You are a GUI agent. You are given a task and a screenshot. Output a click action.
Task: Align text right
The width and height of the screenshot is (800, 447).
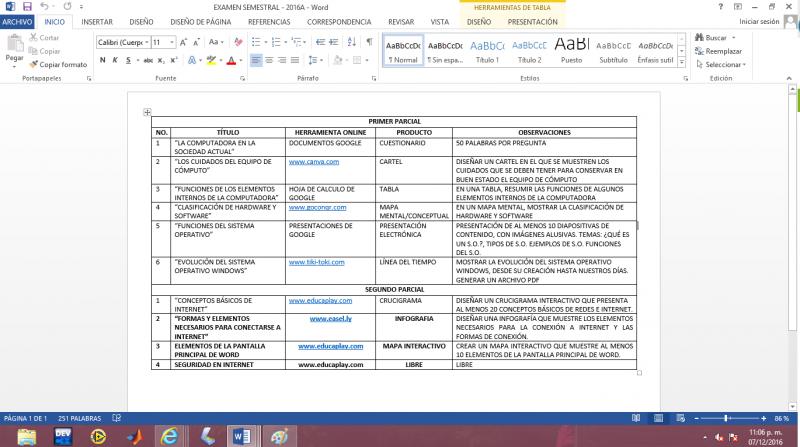[282, 60]
